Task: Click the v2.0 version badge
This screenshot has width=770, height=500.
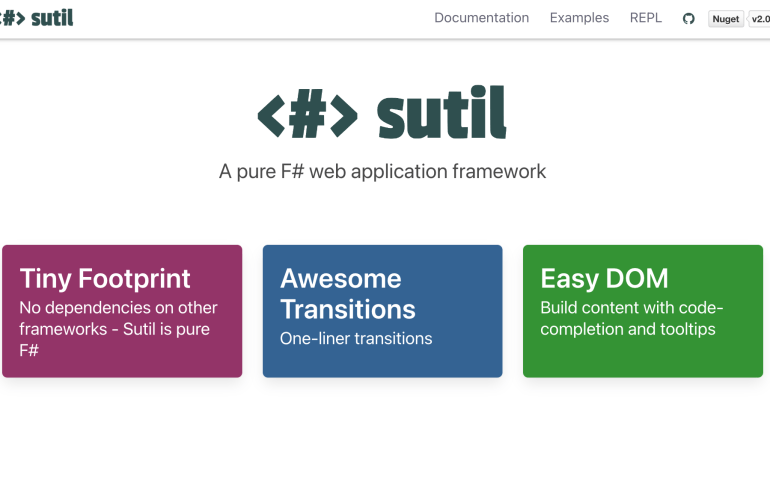Action: 759,18
